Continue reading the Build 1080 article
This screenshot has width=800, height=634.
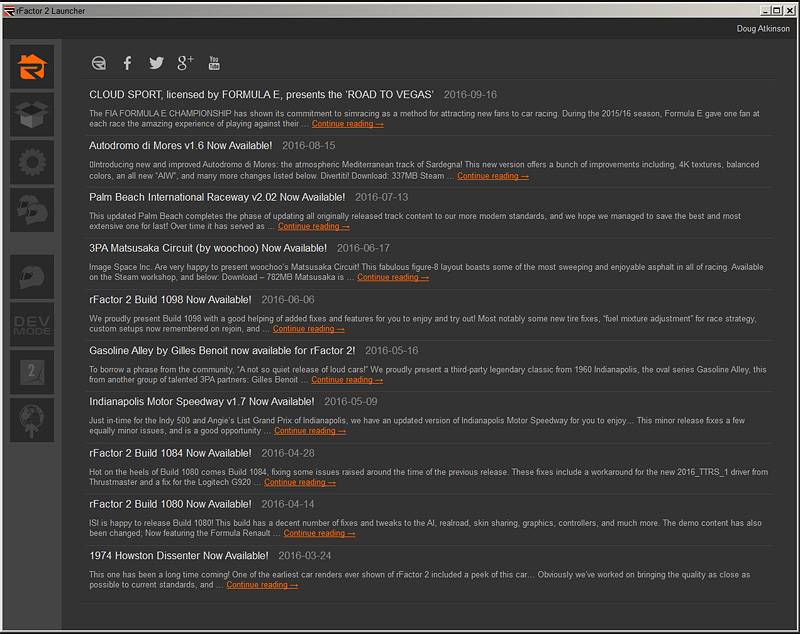319,534
